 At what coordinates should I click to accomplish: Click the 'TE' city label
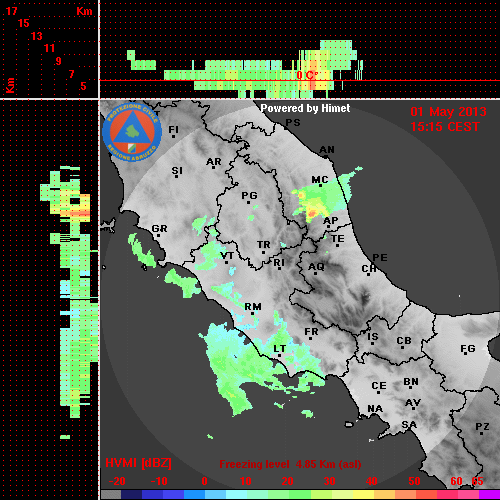point(338,239)
